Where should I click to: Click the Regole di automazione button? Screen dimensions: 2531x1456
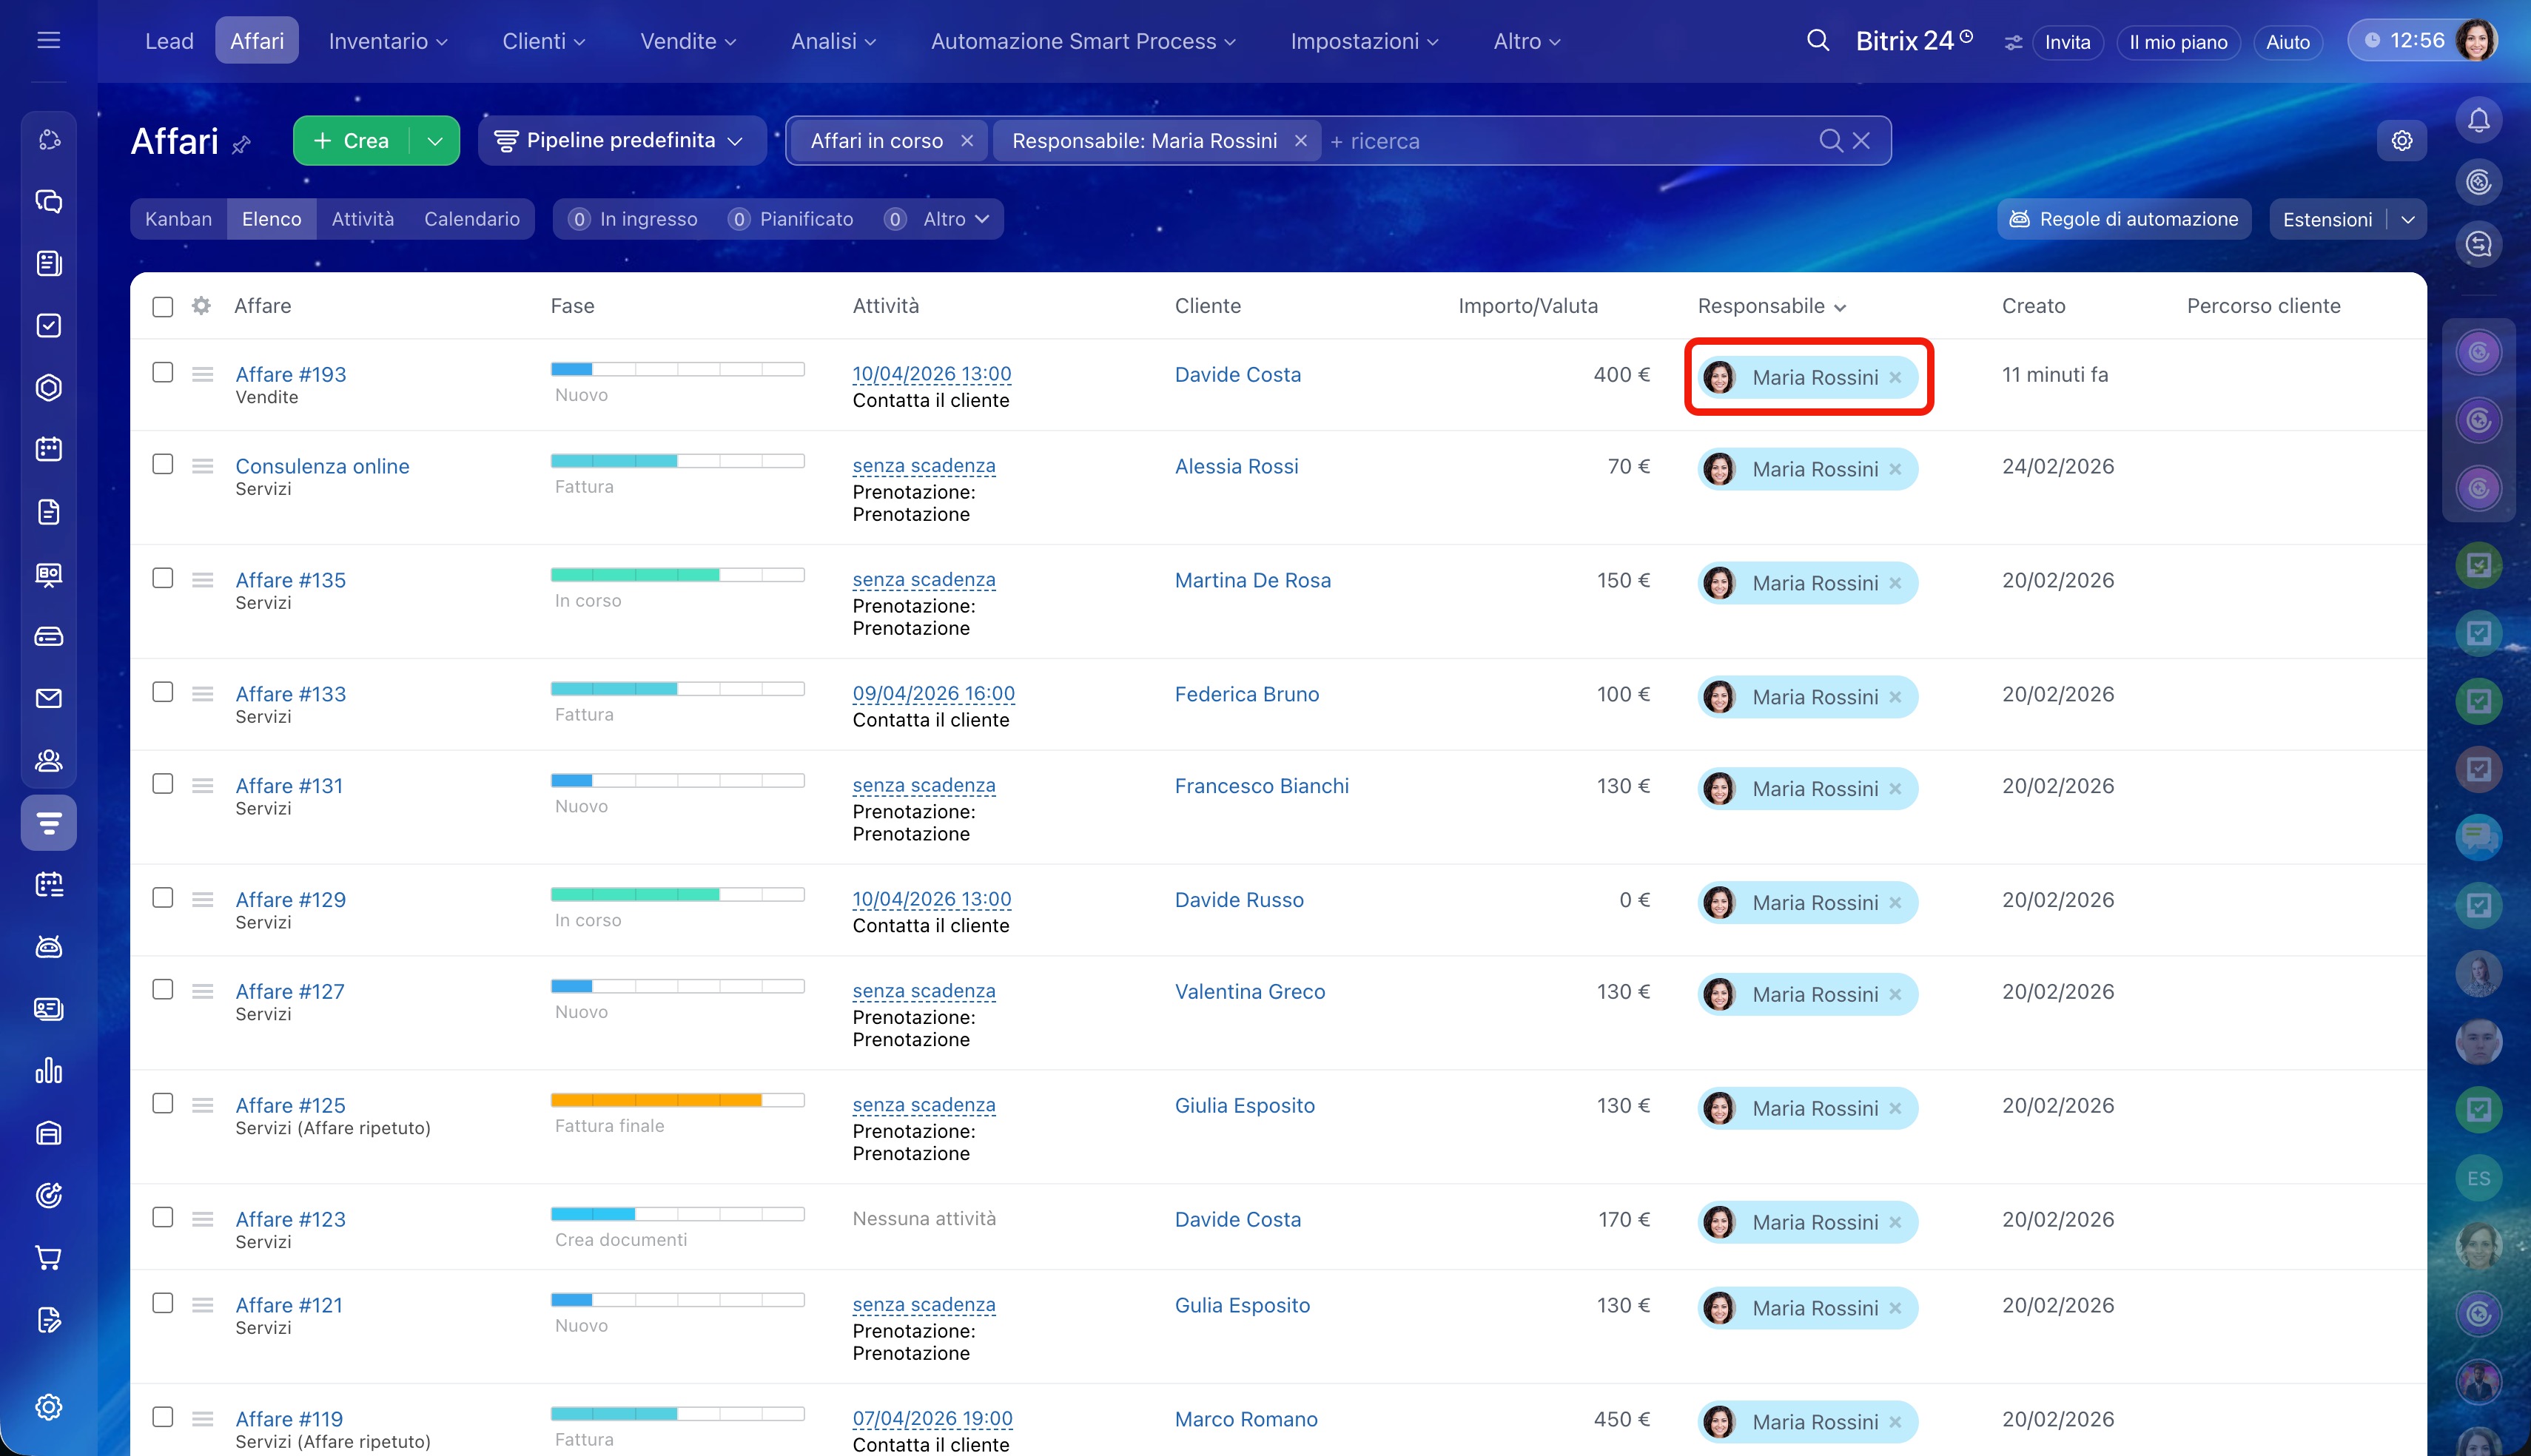pos(2124,219)
